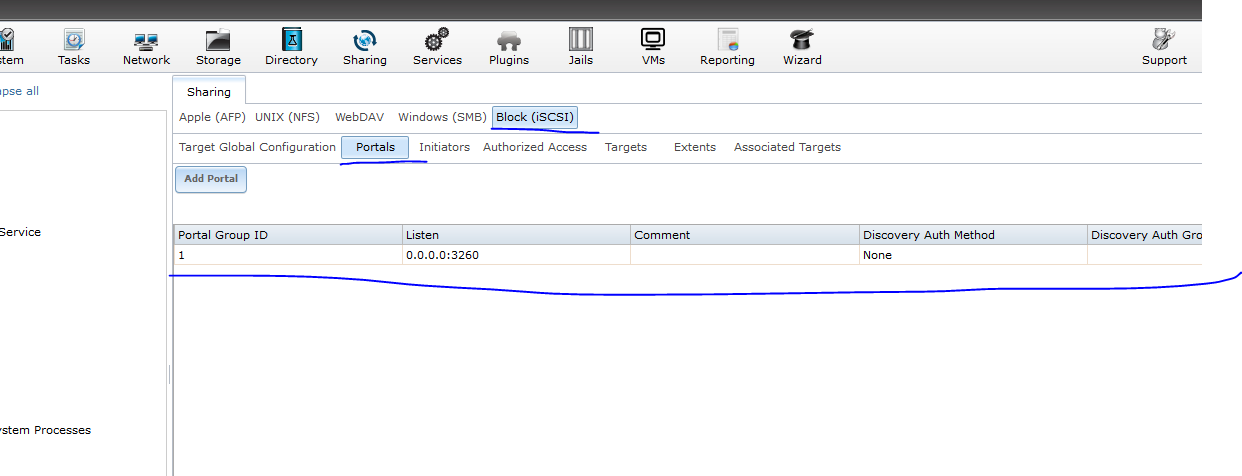Screen dimensions: 1242x476
Task: Open the Network toolbar icon
Action: tap(146, 47)
